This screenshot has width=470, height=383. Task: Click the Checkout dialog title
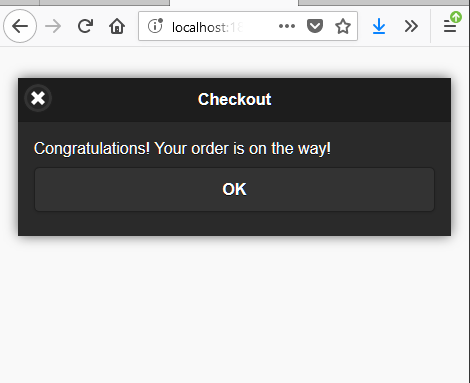[x=234, y=99]
